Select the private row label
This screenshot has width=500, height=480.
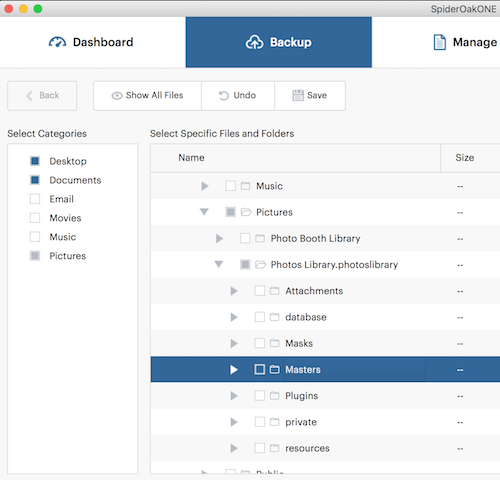point(301,422)
